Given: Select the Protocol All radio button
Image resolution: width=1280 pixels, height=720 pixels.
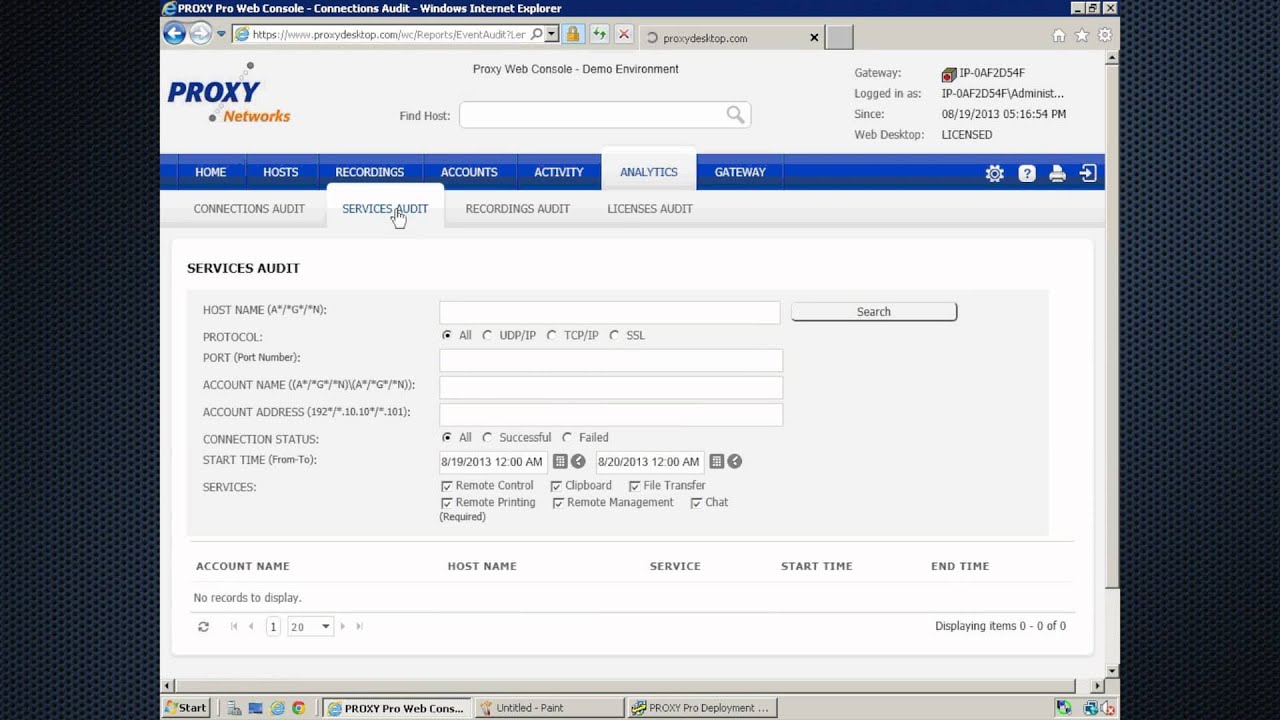Looking at the screenshot, I should tap(447, 335).
